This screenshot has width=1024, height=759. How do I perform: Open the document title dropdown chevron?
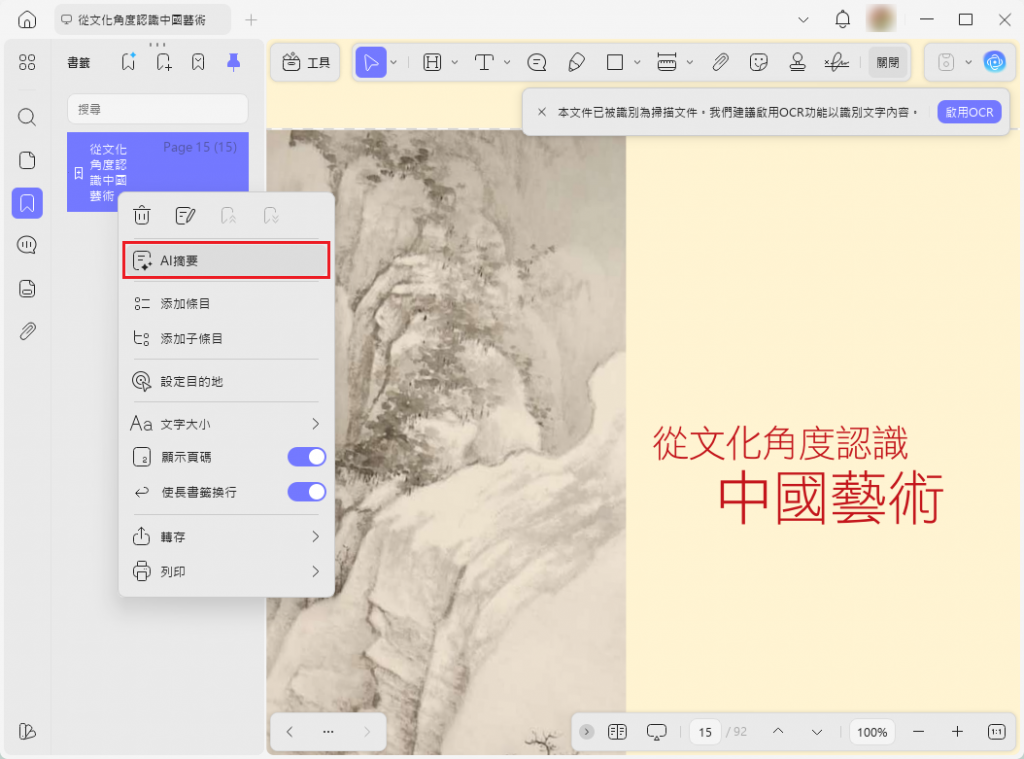tap(803, 19)
